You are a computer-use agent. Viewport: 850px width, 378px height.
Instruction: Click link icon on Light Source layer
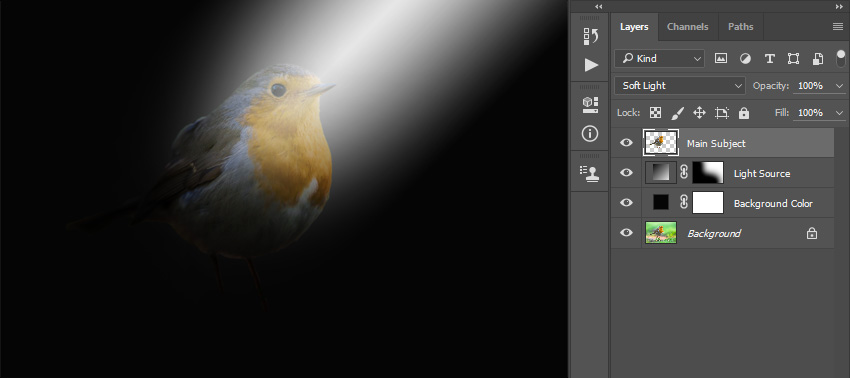click(x=684, y=172)
